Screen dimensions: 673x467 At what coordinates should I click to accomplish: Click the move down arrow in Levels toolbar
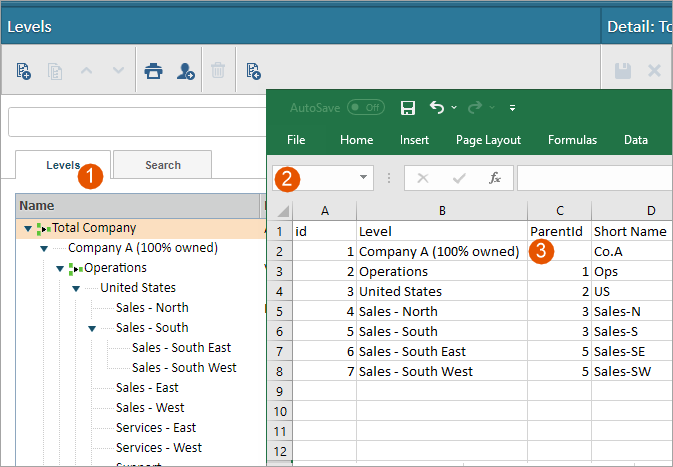click(118, 70)
